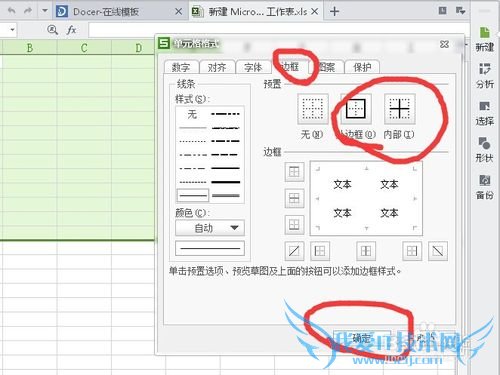
Task: Add a new tab with plus icon
Action: click(334, 12)
